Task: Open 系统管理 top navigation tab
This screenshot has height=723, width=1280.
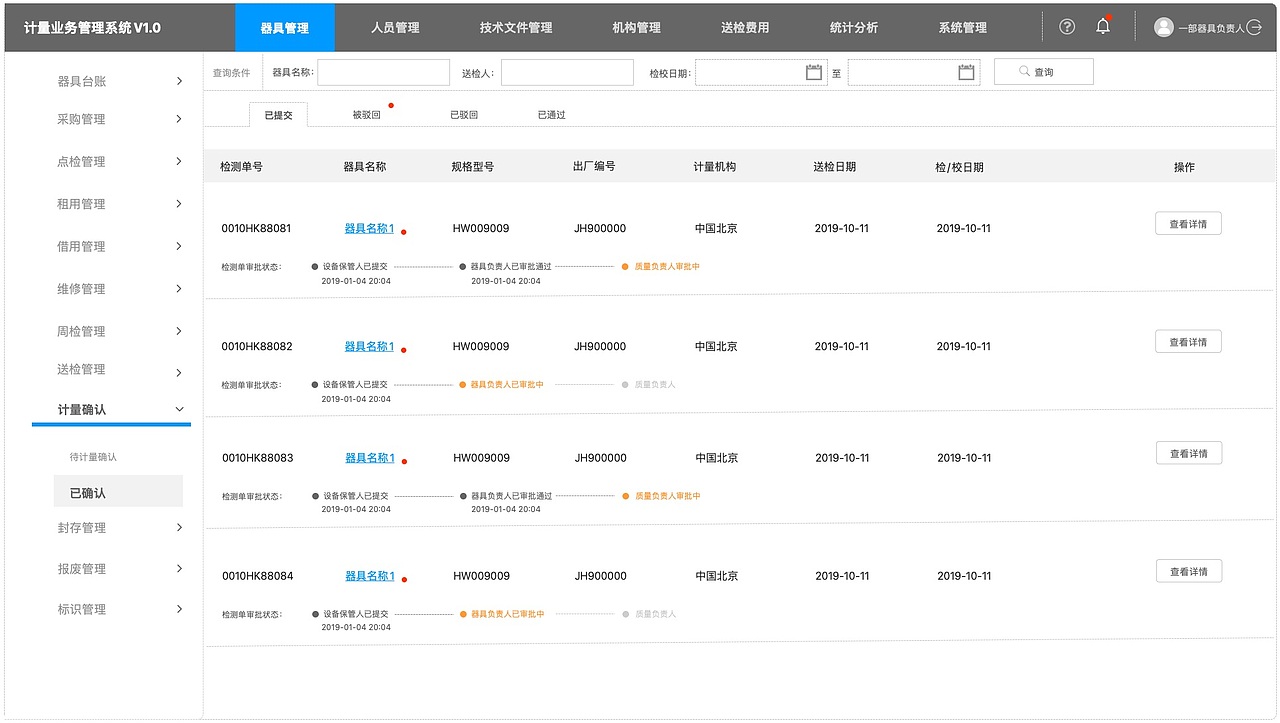Action: (963, 28)
